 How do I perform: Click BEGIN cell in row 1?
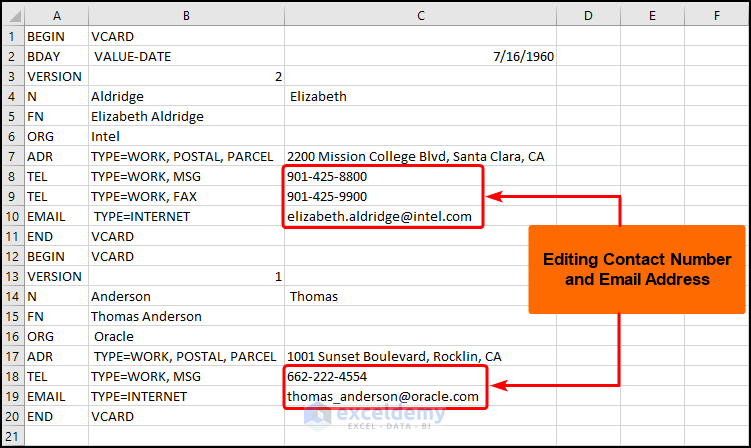coord(57,36)
